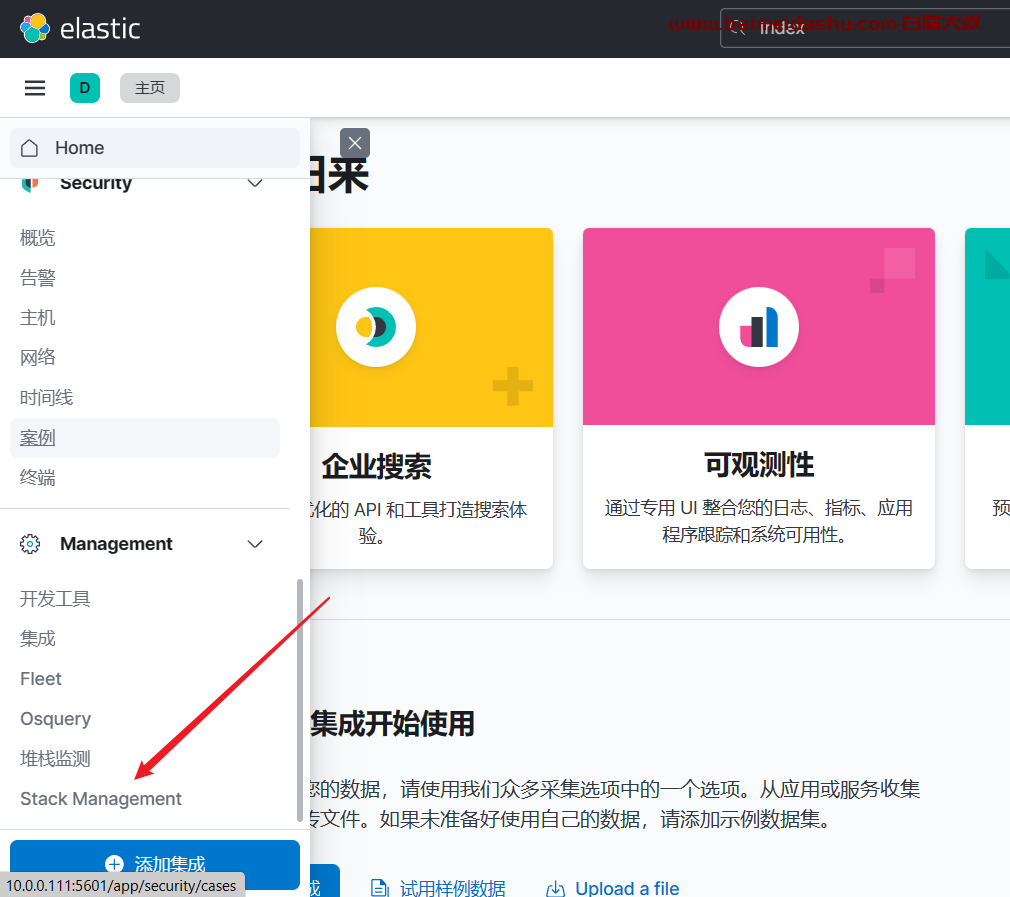1010x897 pixels.
Task: Open 堆栈监测 under Management
Action: click(x=55, y=759)
